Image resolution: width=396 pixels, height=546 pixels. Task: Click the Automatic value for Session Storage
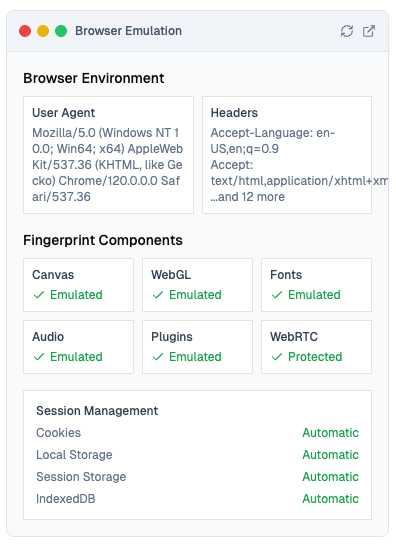coord(331,477)
